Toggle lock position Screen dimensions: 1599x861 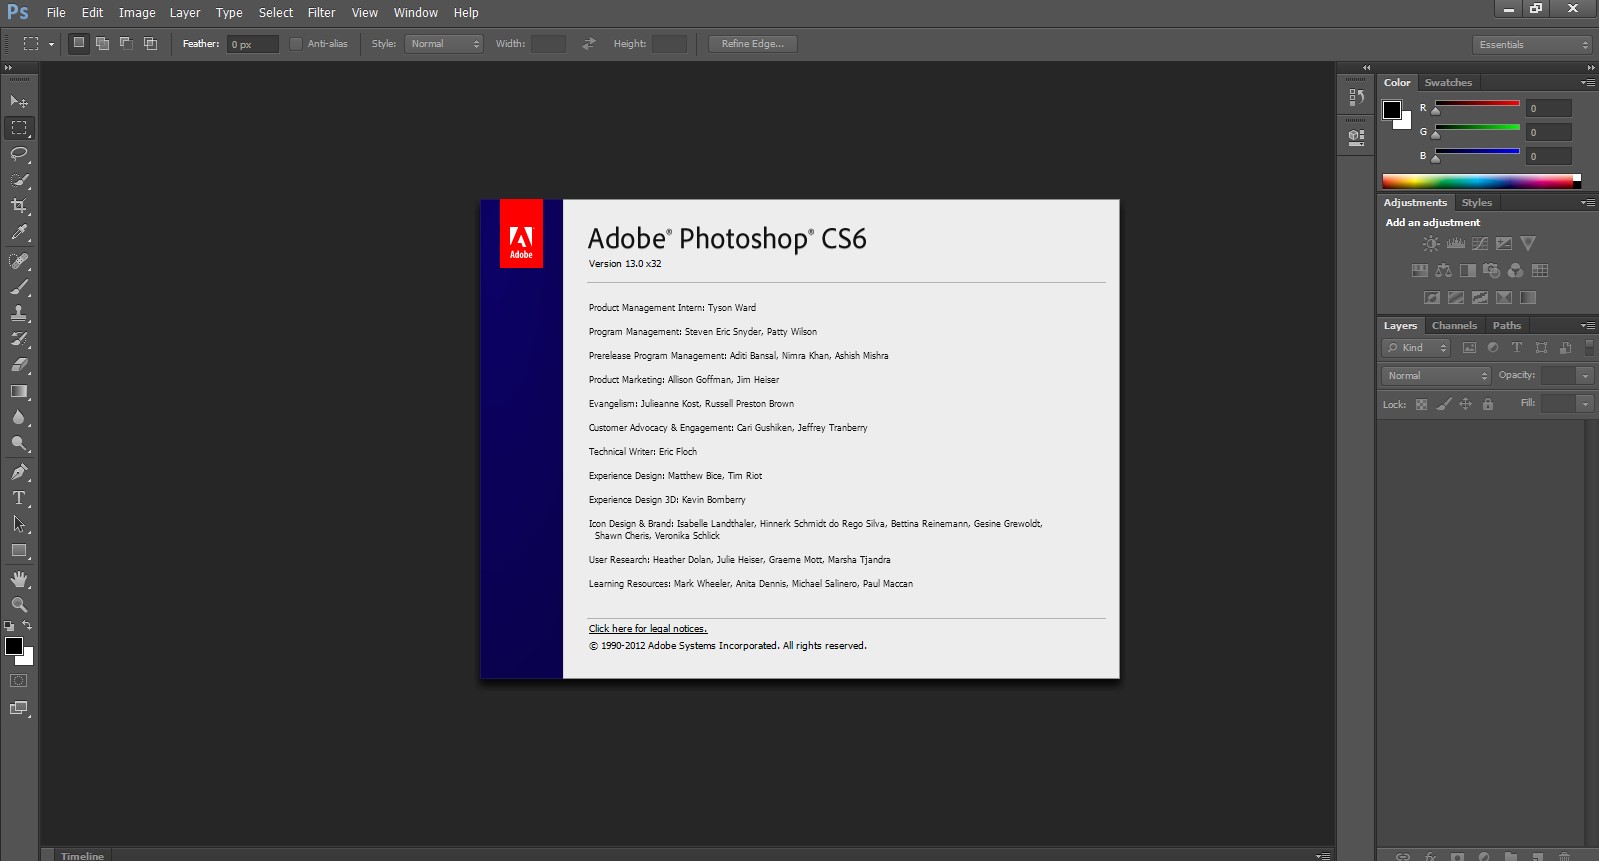(1466, 405)
